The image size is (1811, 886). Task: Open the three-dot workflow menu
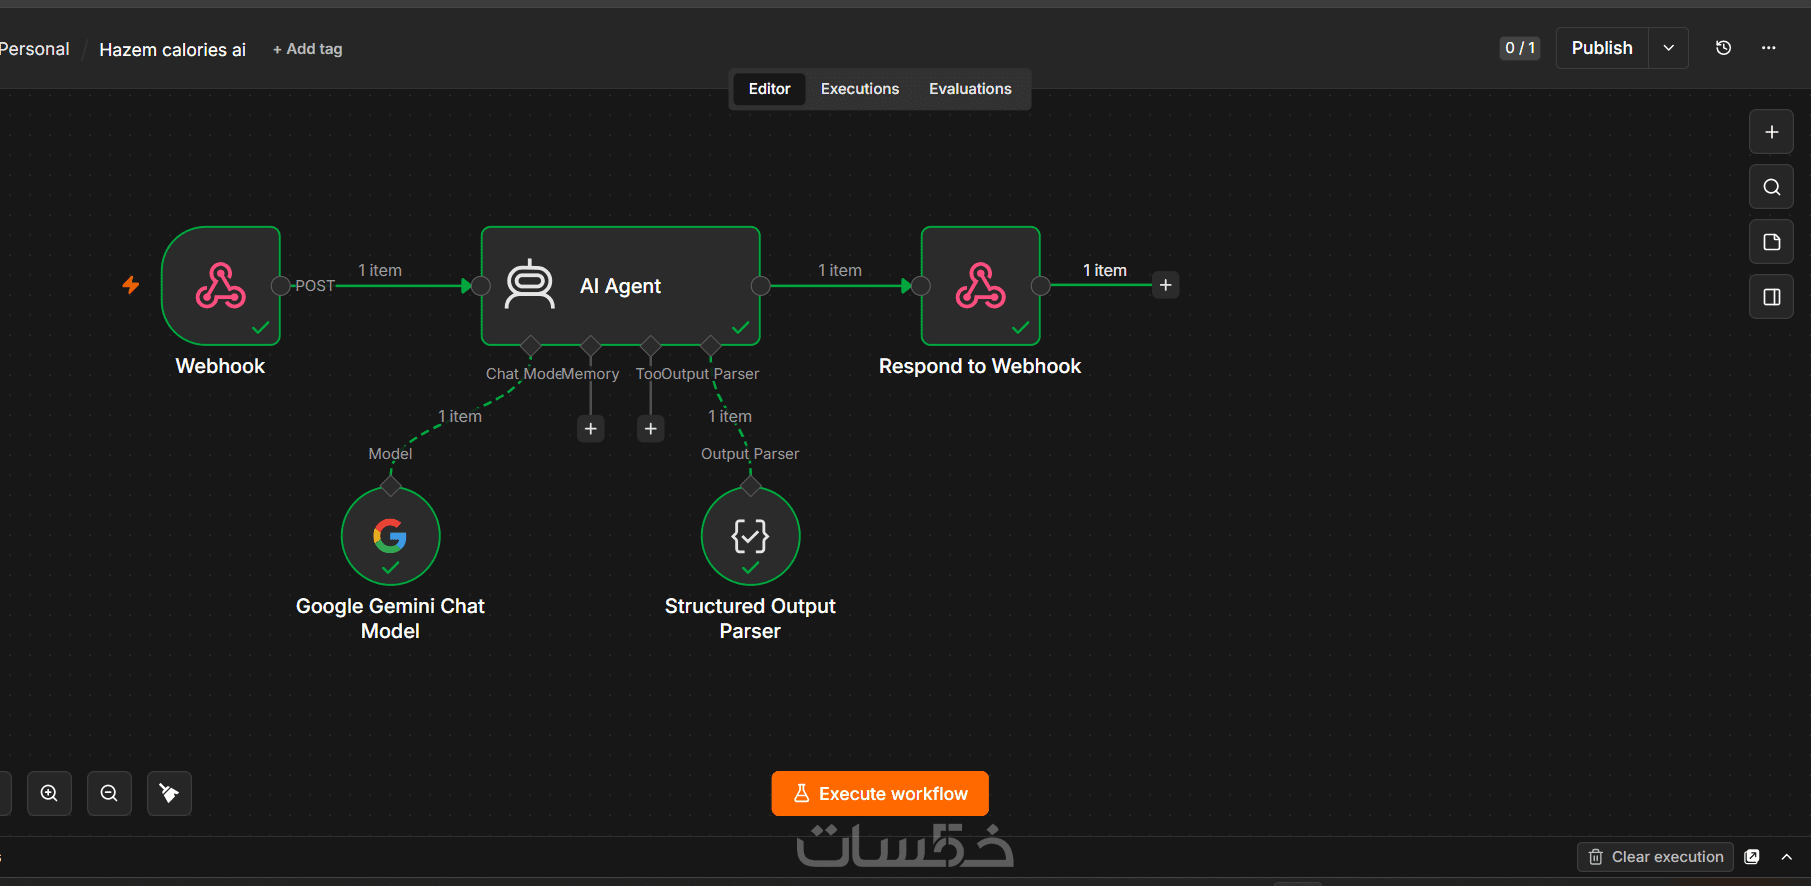(x=1768, y=48)
